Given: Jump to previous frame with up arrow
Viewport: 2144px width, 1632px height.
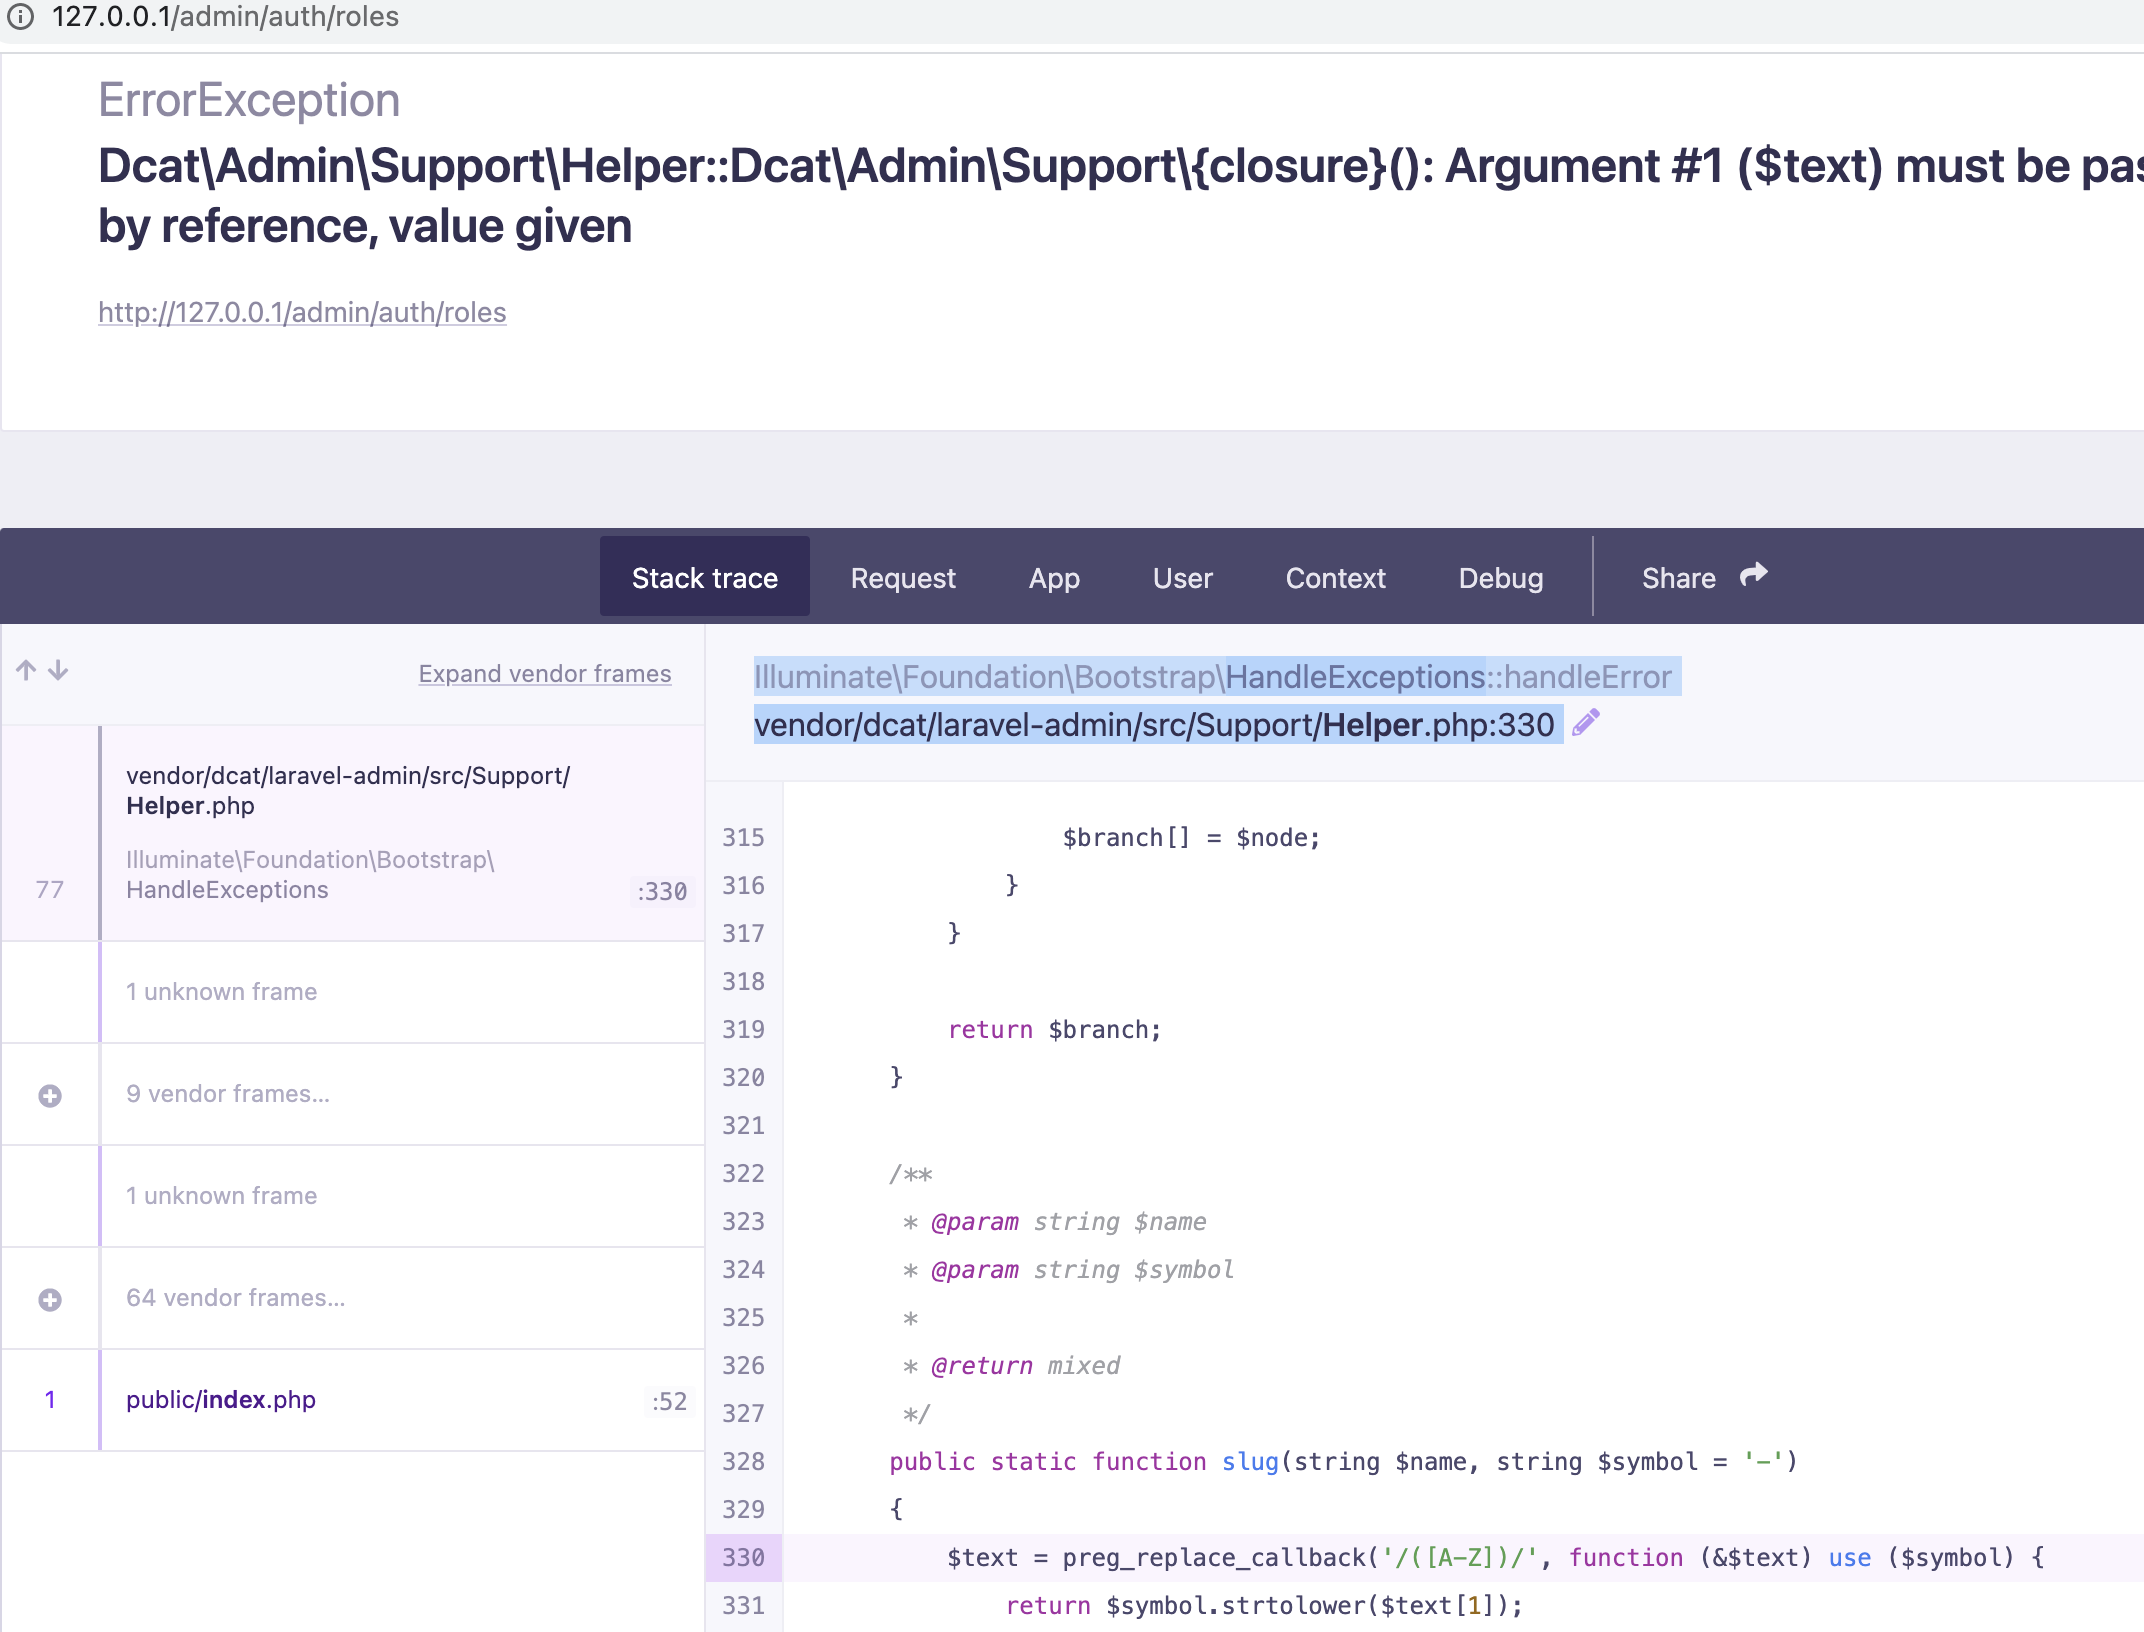Looking at the screenshot, I should click(x=26, y=670).
